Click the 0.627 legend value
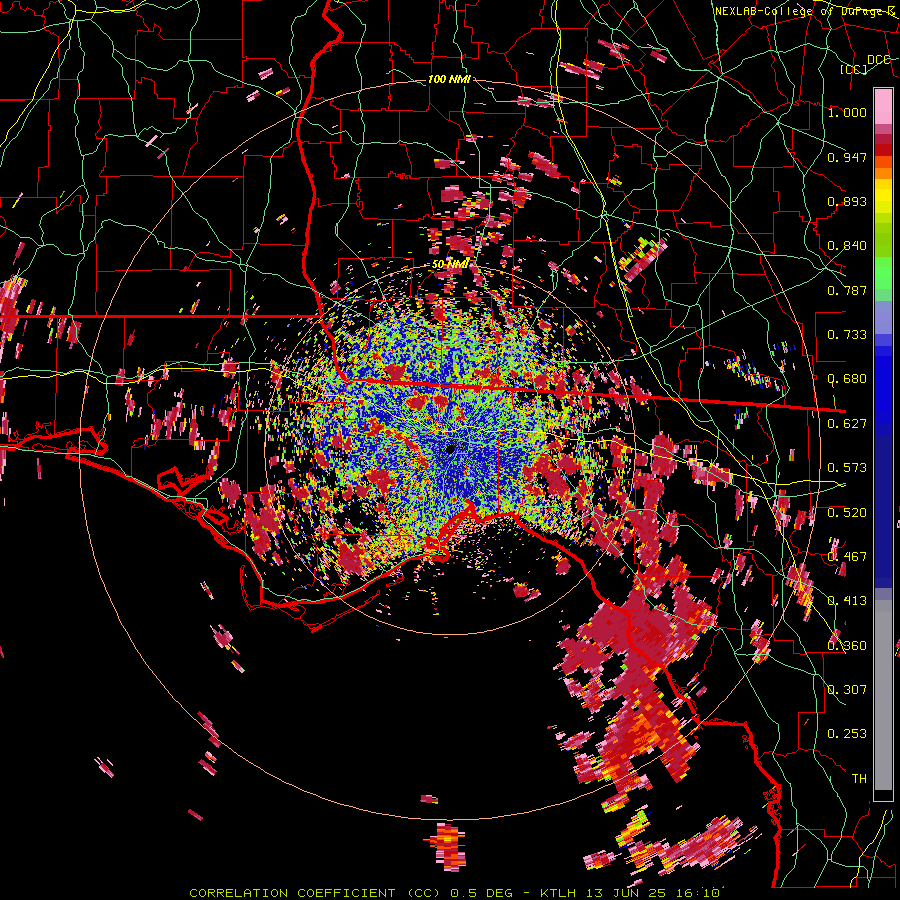The height and width of the screenshot is (900, 900). tap(847, 424)
